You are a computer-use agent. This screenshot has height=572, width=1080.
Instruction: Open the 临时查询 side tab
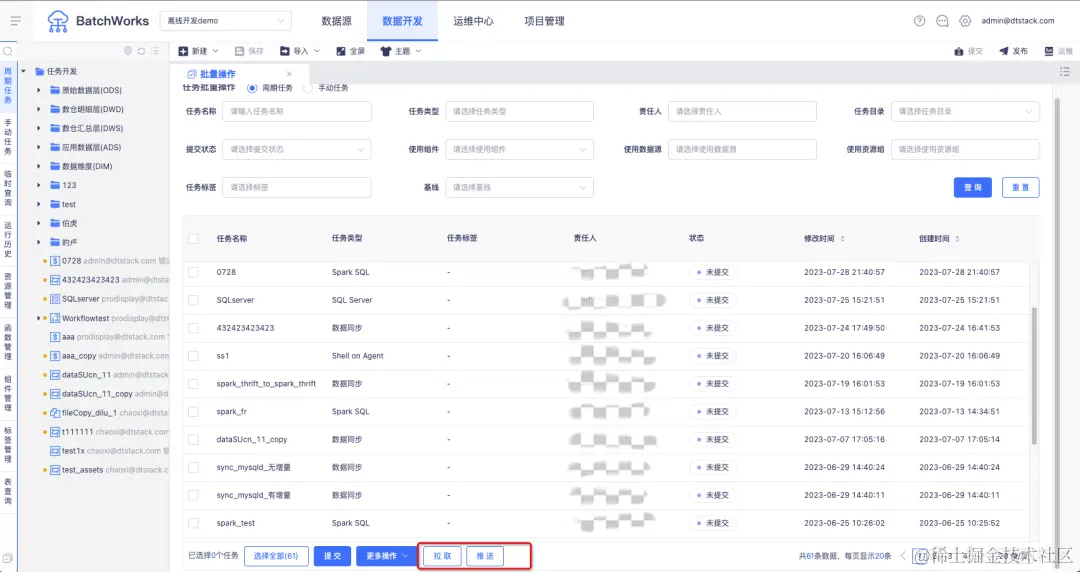click(8, 187)
